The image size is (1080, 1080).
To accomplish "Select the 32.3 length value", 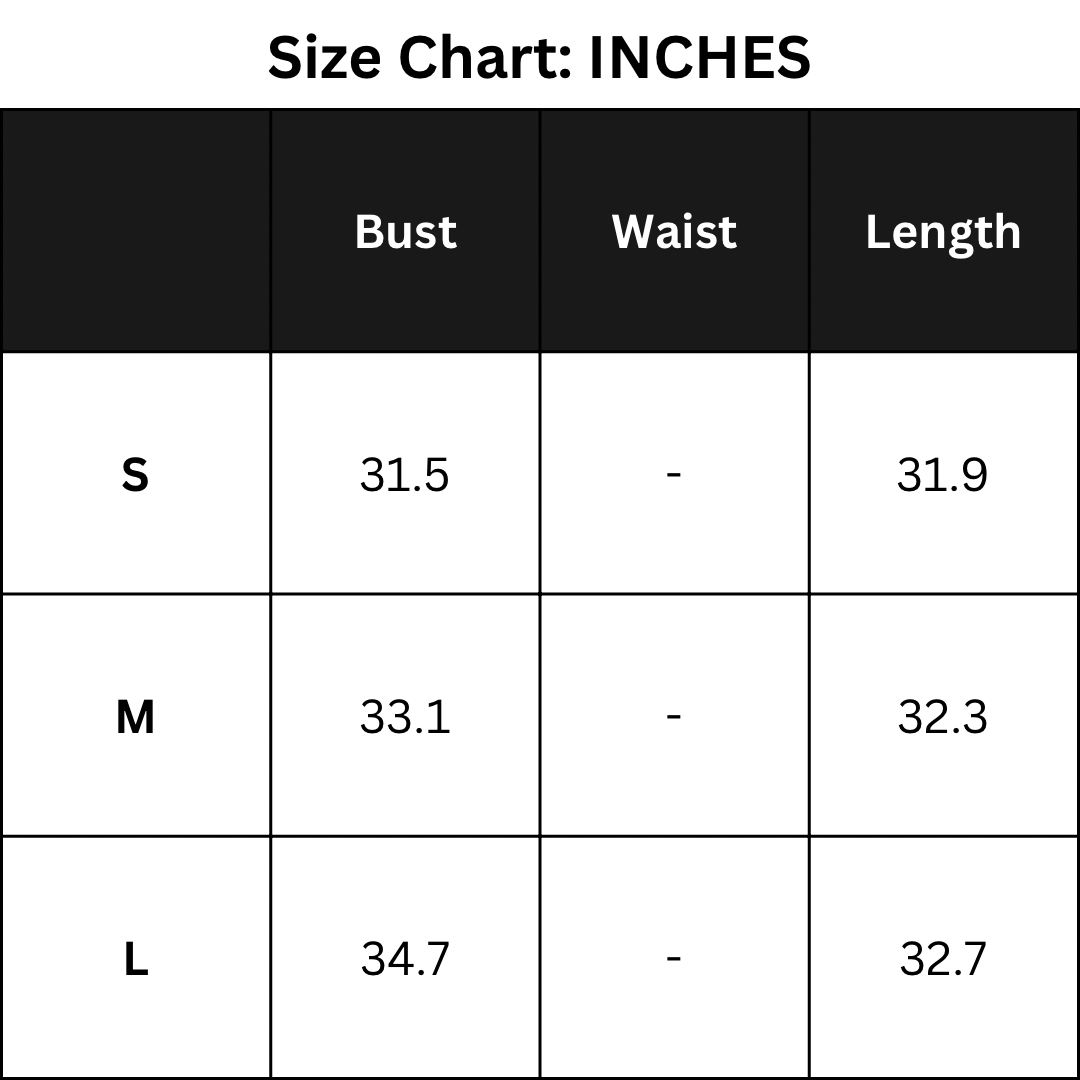I will [943, 717].
